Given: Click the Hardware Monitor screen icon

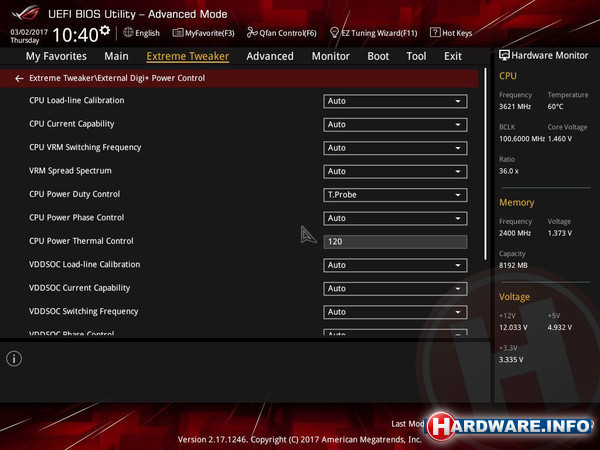Looking at the screenshot, I should tap(504, 55).
